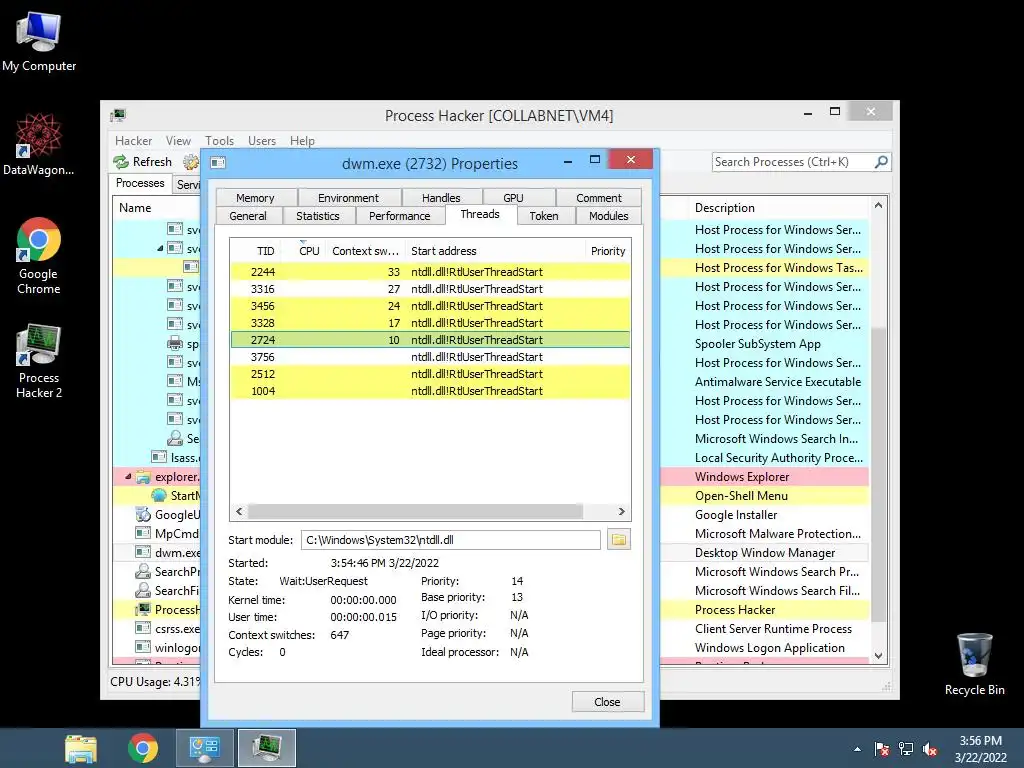
Task: Switch to Process Hacker in the taskbar
Action: pos(266,748)
